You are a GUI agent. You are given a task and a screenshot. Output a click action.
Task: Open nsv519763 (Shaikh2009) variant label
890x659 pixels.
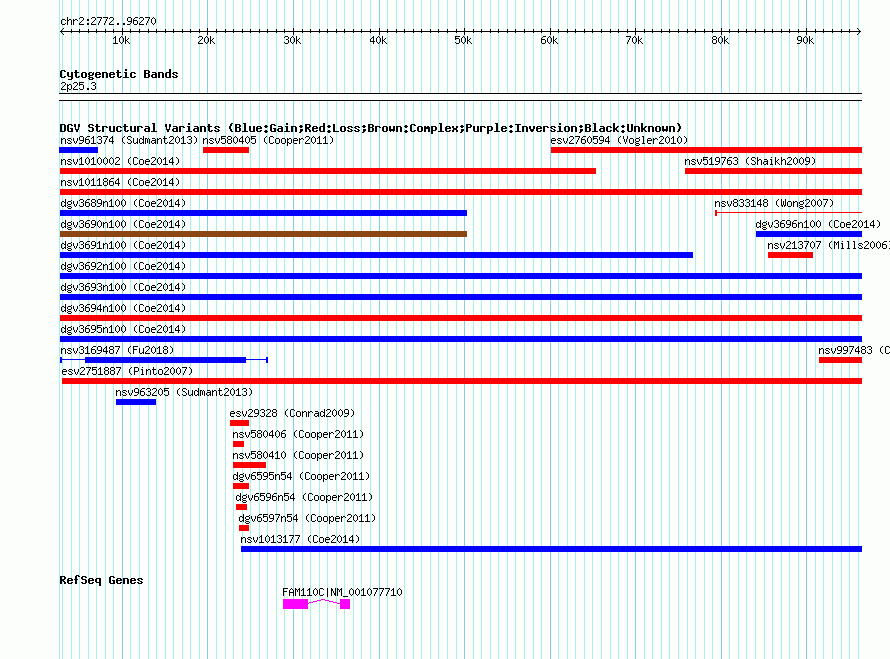[x=750, y=161]
